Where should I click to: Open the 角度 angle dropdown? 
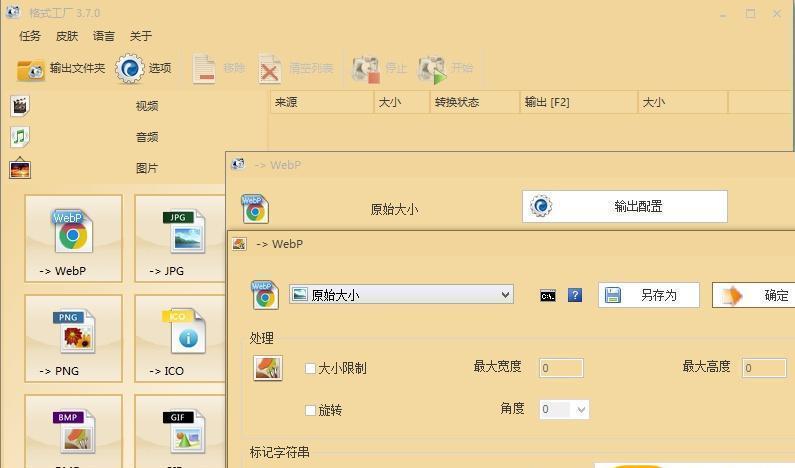pyautogui.click(x=564, y=409)
